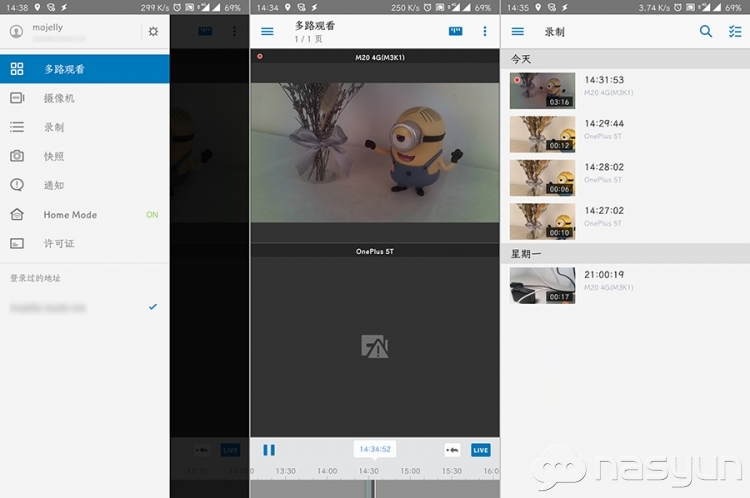The width and height of the screenshot is (750, 498).
Task: Click the 录制 list icon in sidebar
Action: pyautogui.click(x=17, y=127)
